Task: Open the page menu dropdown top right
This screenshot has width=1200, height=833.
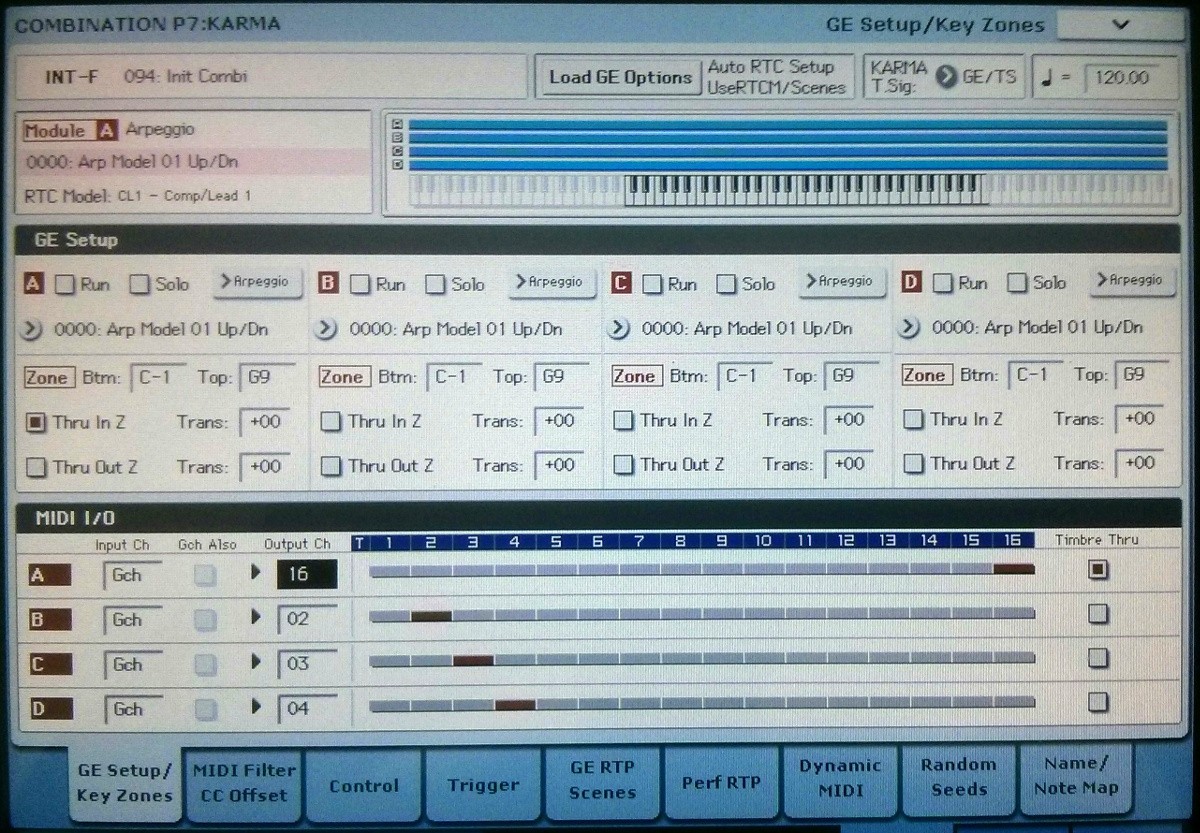Action: point(1119,25)
